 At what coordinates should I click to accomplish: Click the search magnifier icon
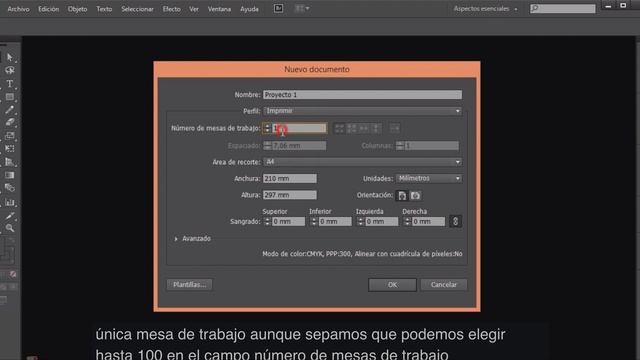(535, 8)
